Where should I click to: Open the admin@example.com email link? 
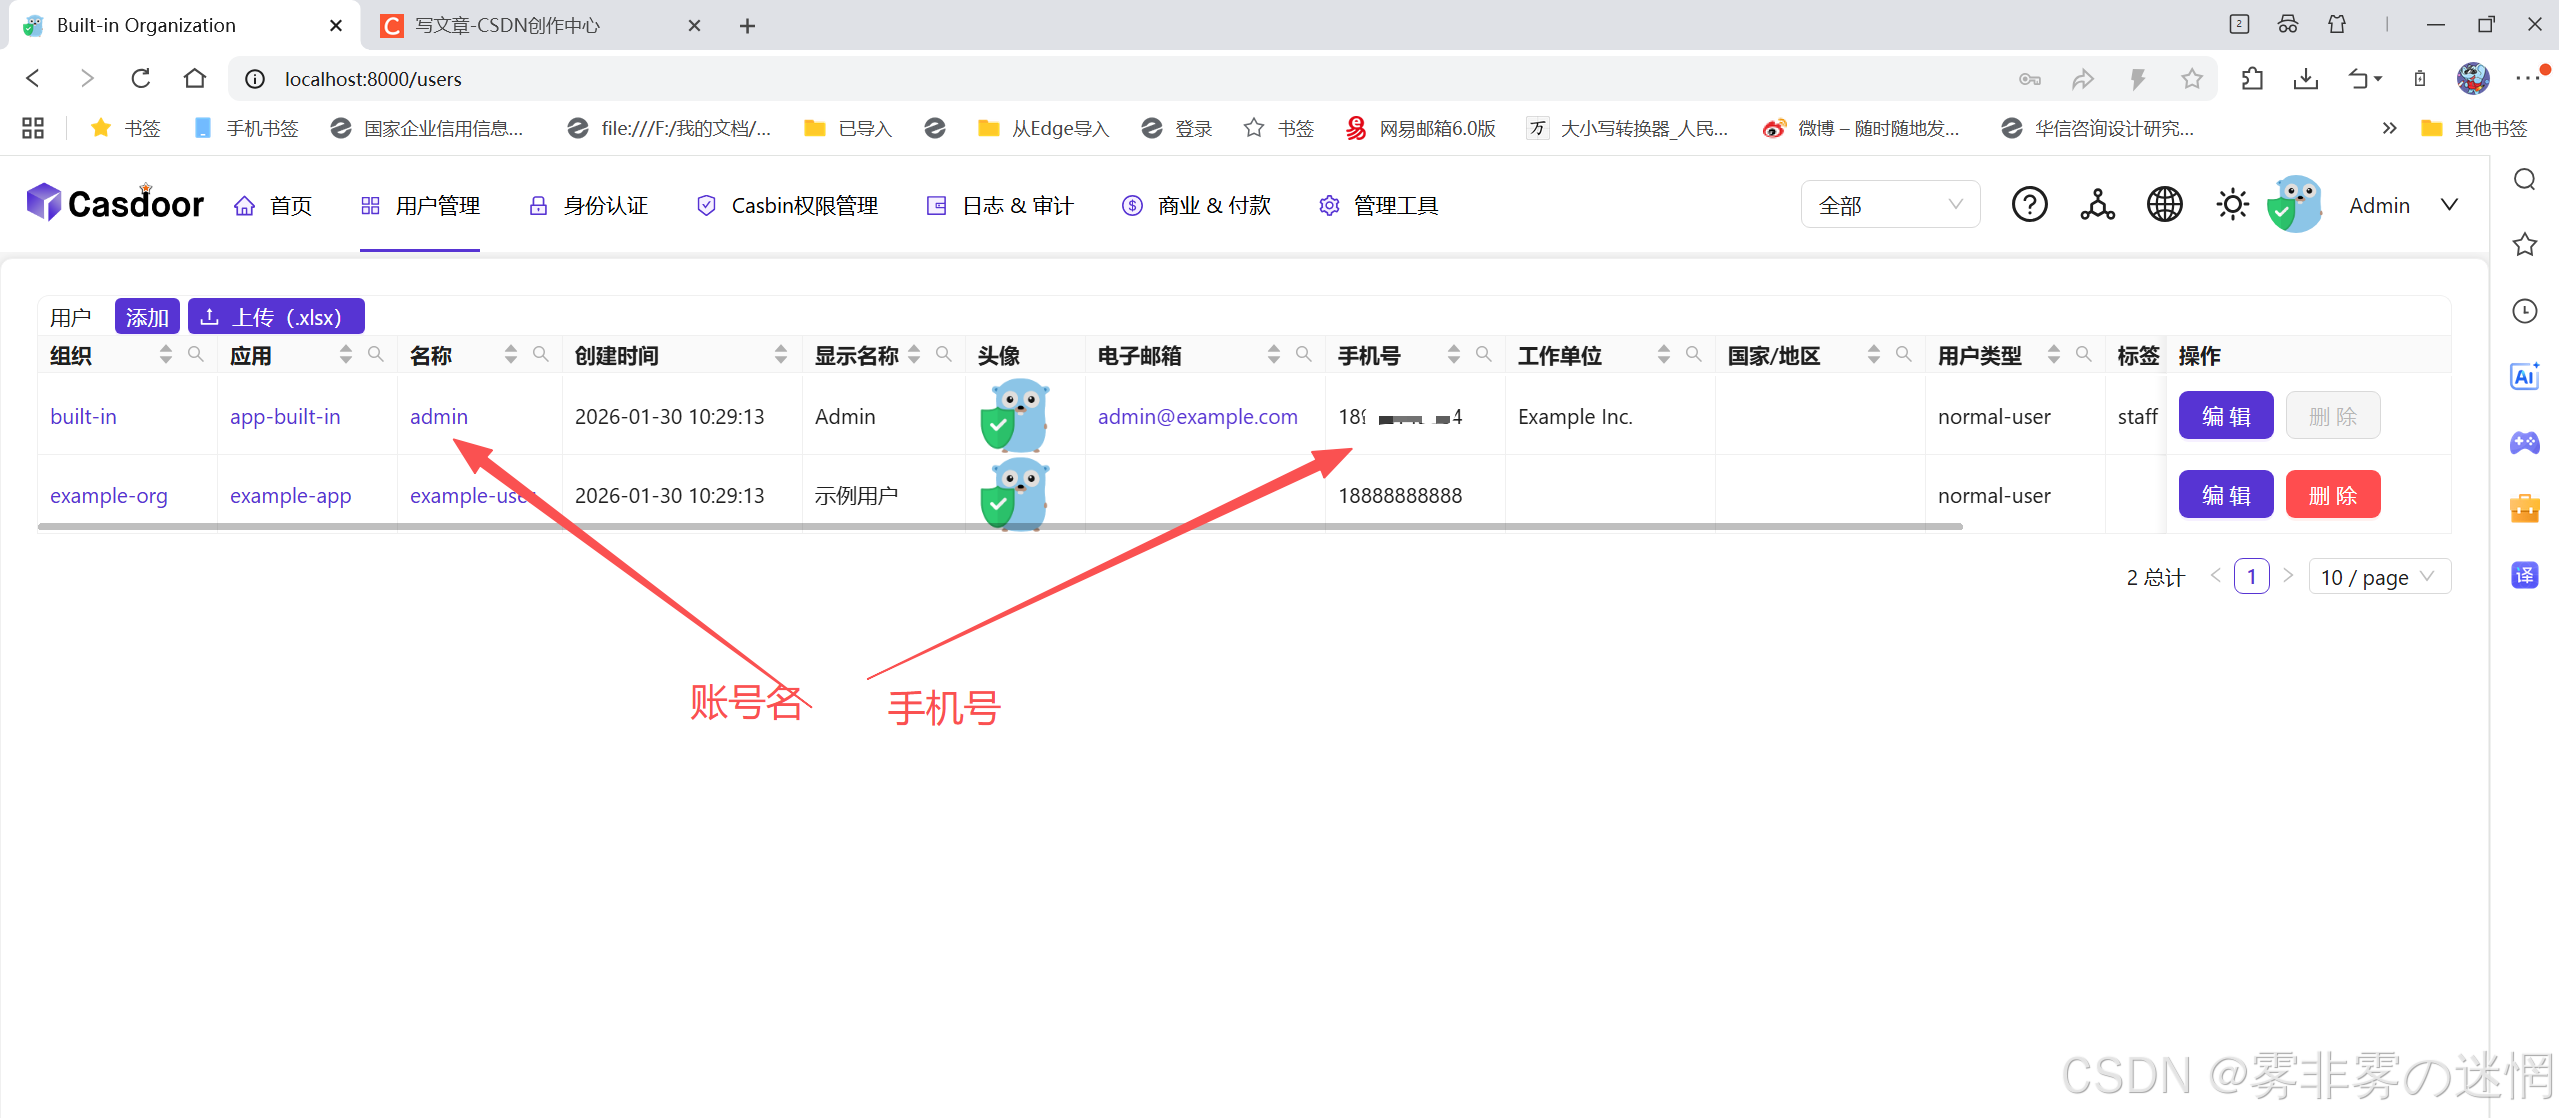[1197, 416]
